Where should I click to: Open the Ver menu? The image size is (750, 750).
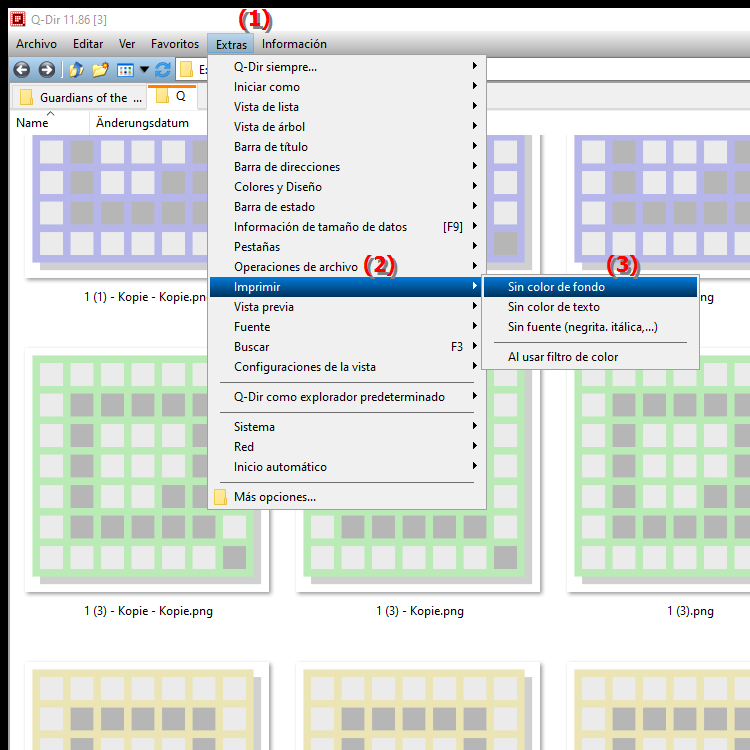[127, 44]
